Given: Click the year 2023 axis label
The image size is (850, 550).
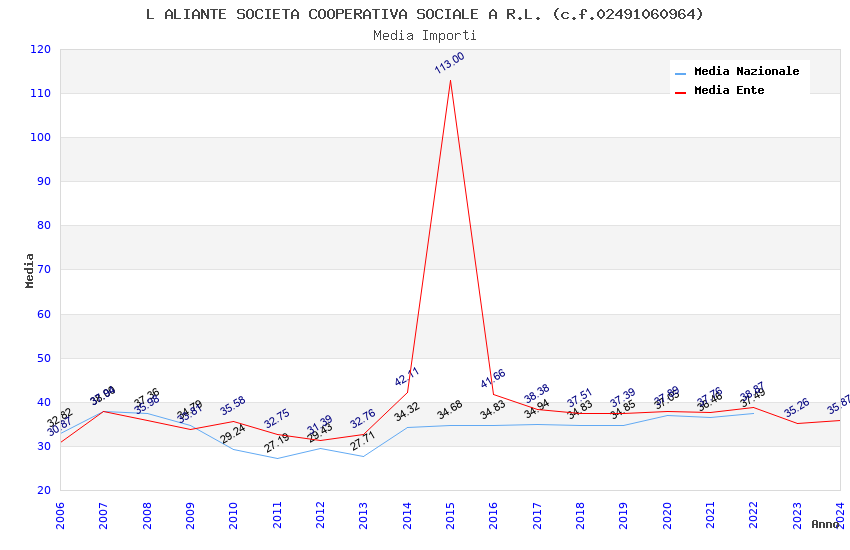Looking at the screenshot, I should [x=797, y=515].
